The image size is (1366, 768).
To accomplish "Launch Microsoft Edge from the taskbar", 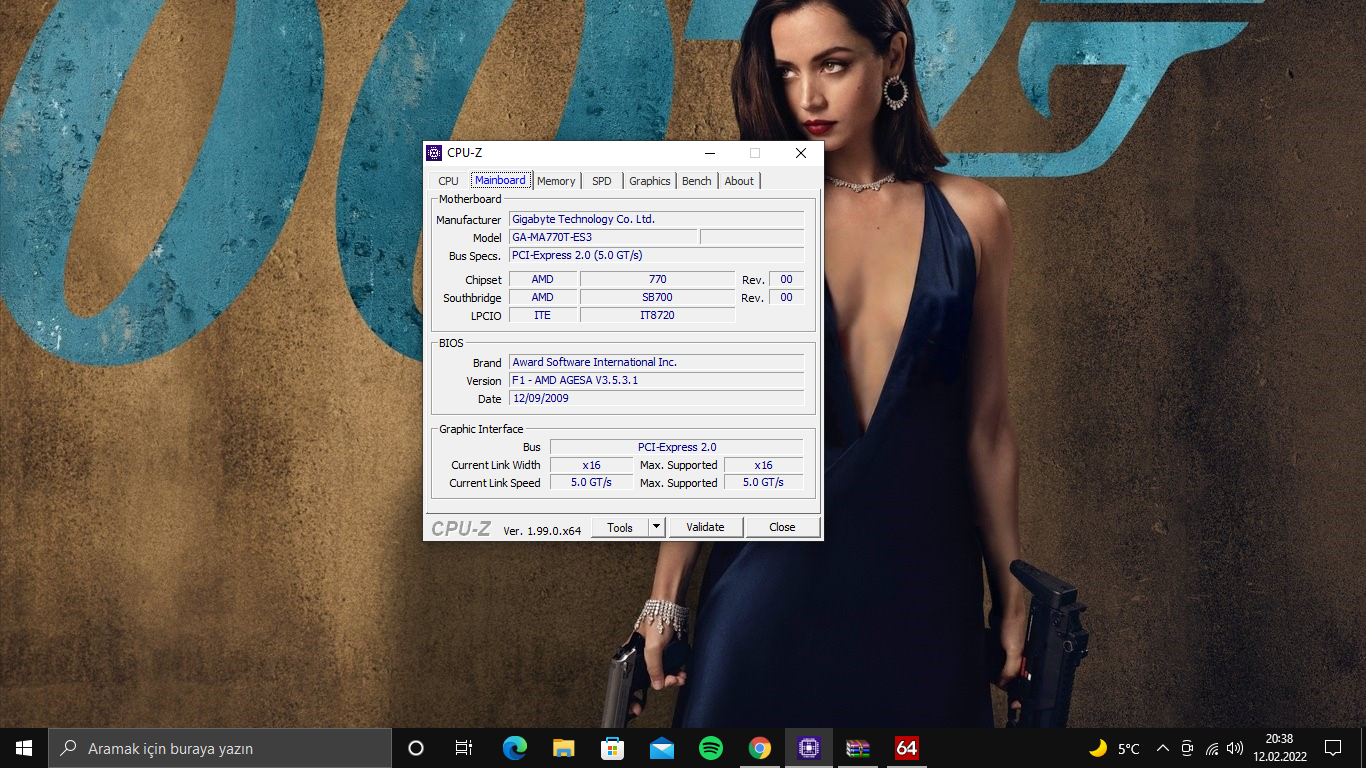I will [515, 748].
